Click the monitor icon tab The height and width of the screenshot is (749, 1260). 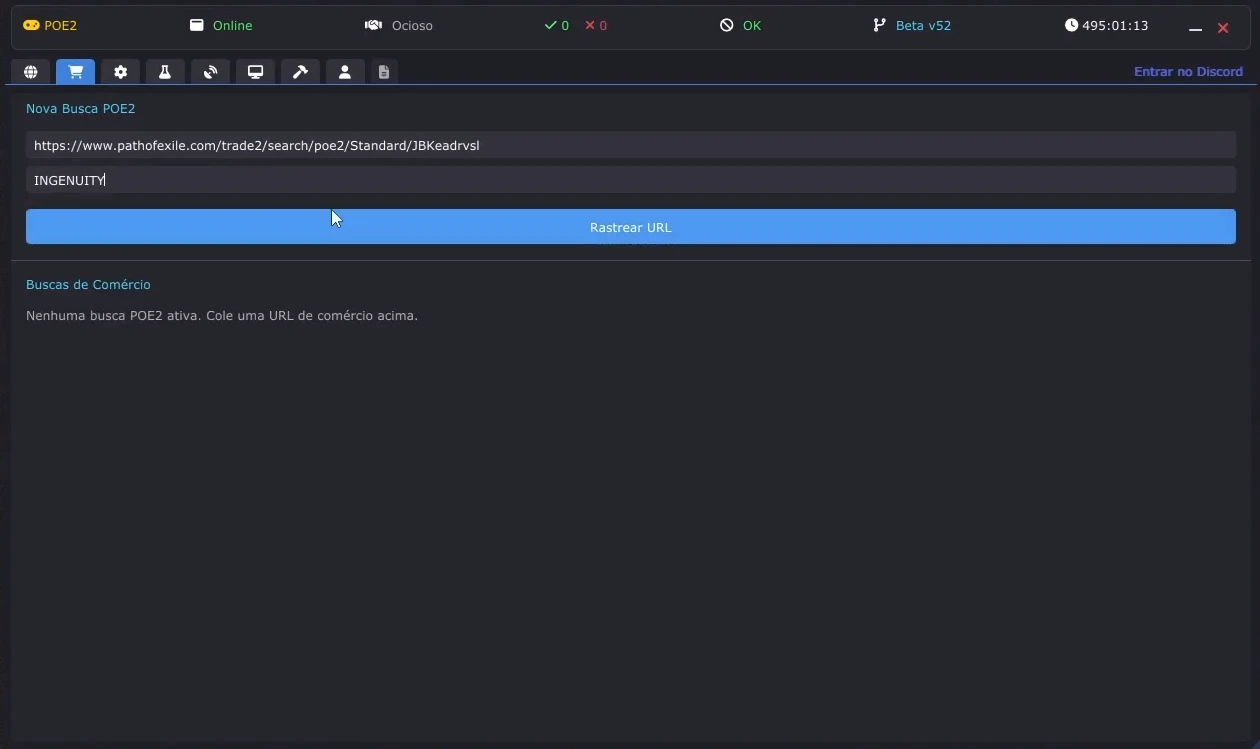255,72
